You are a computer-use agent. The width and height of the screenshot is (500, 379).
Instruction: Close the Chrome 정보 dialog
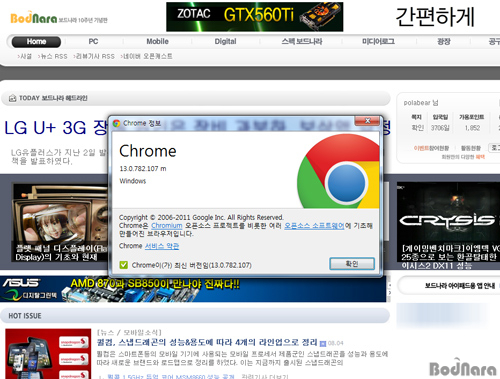367,121
